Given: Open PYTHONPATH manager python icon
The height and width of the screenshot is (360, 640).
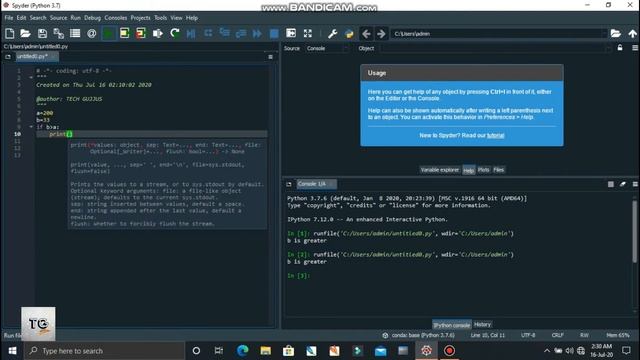Looking at the screenshot, I should pos(349,33).
